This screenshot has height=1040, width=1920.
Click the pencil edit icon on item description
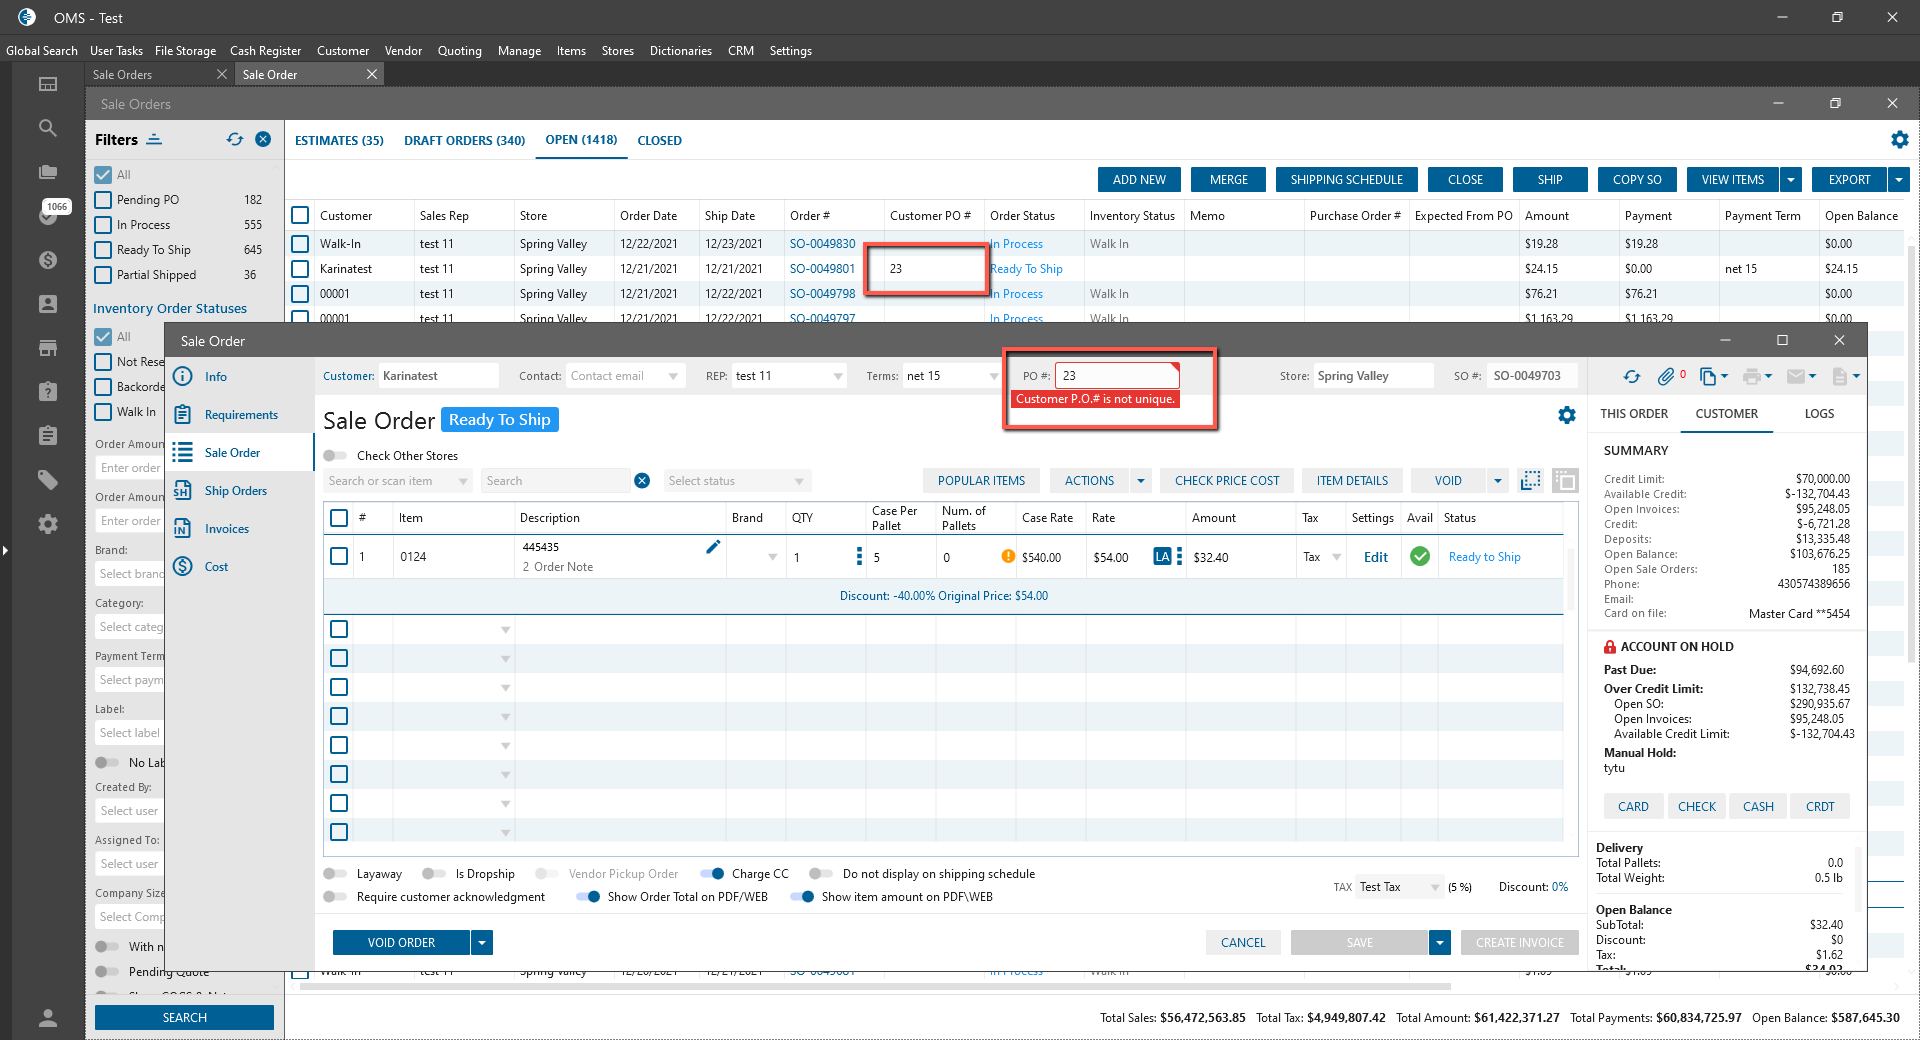tap(713, 547)
